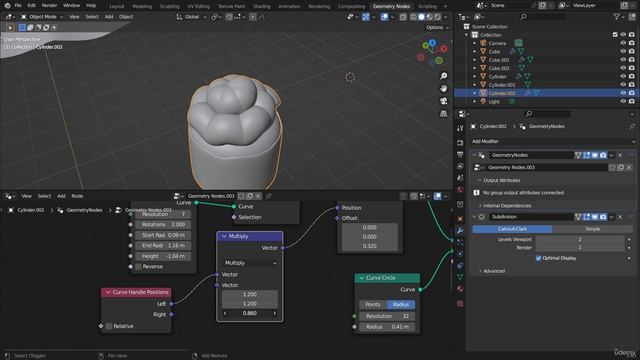Viewport: 640px width, 360px height.
Task: Collapse the GeometryNodes modifier panel
Action: click(x=474, y=155)
